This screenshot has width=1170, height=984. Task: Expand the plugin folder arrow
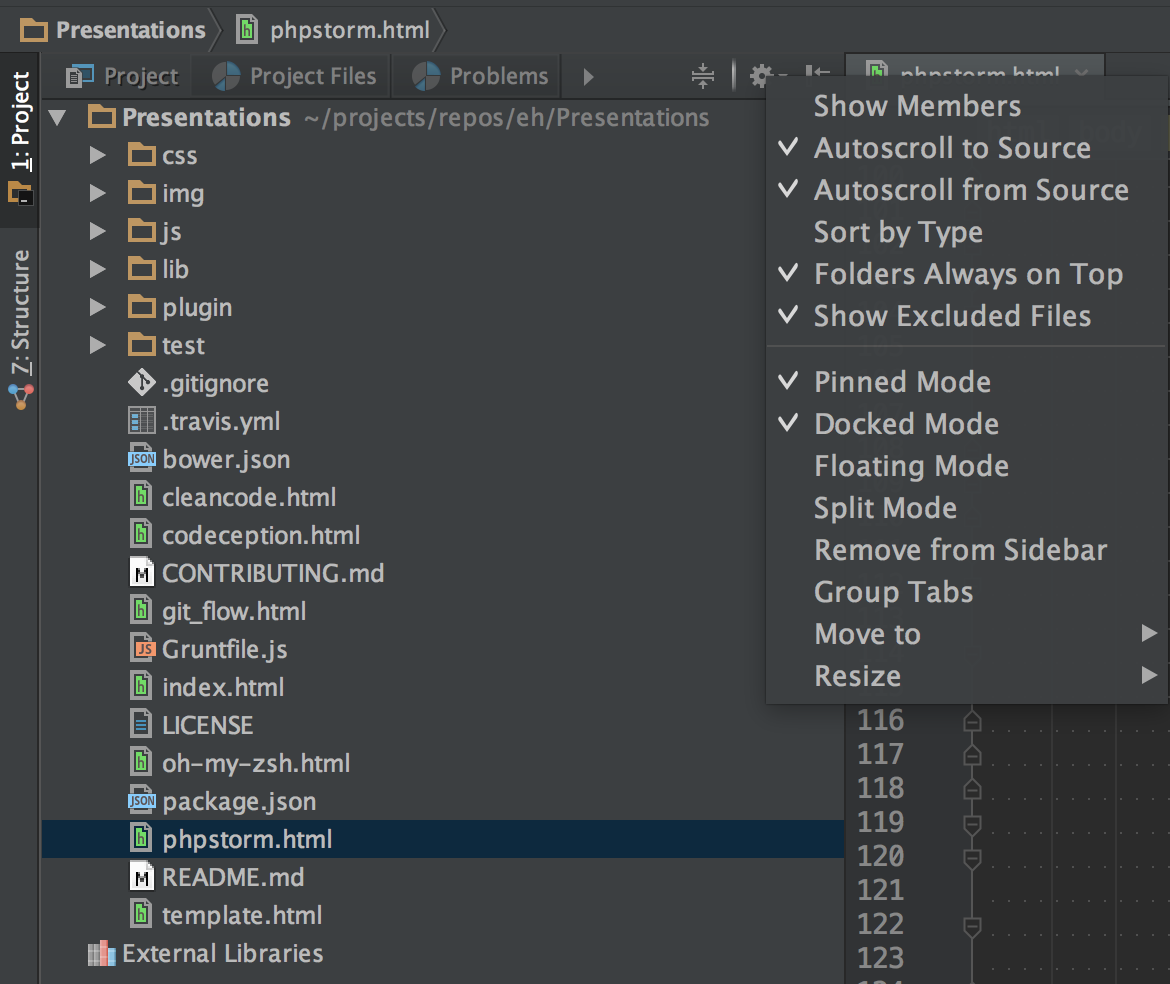point(97,308)
